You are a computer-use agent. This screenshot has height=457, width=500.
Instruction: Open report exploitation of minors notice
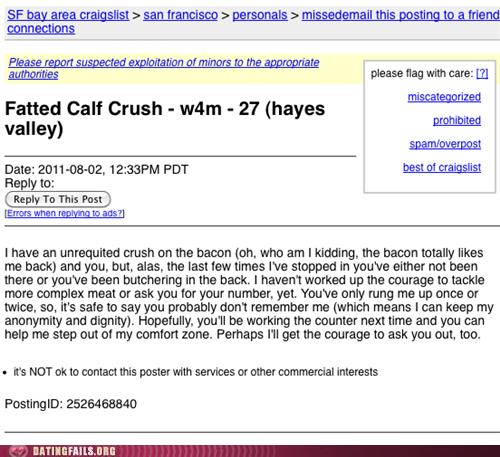[164, 68]
